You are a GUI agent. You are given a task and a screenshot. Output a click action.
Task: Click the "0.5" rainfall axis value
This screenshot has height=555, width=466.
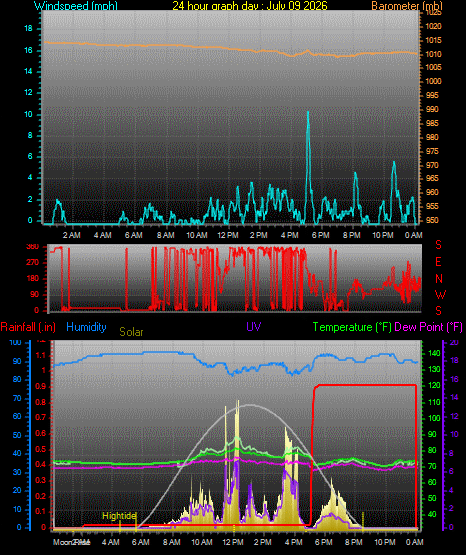pyautogui.click(x=41, y=450)
